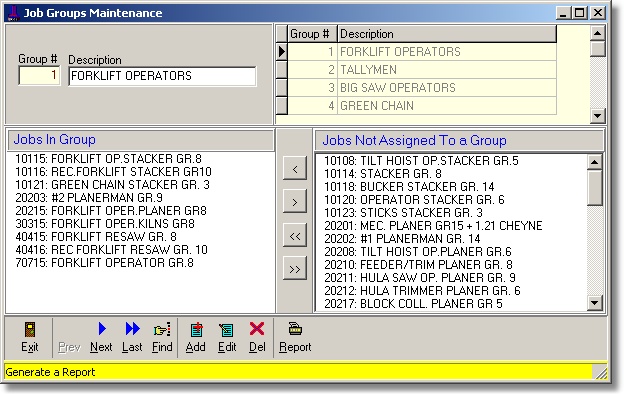Select job 20215: FORKLIFT OPER.PLANER GR8

point(111,211)
